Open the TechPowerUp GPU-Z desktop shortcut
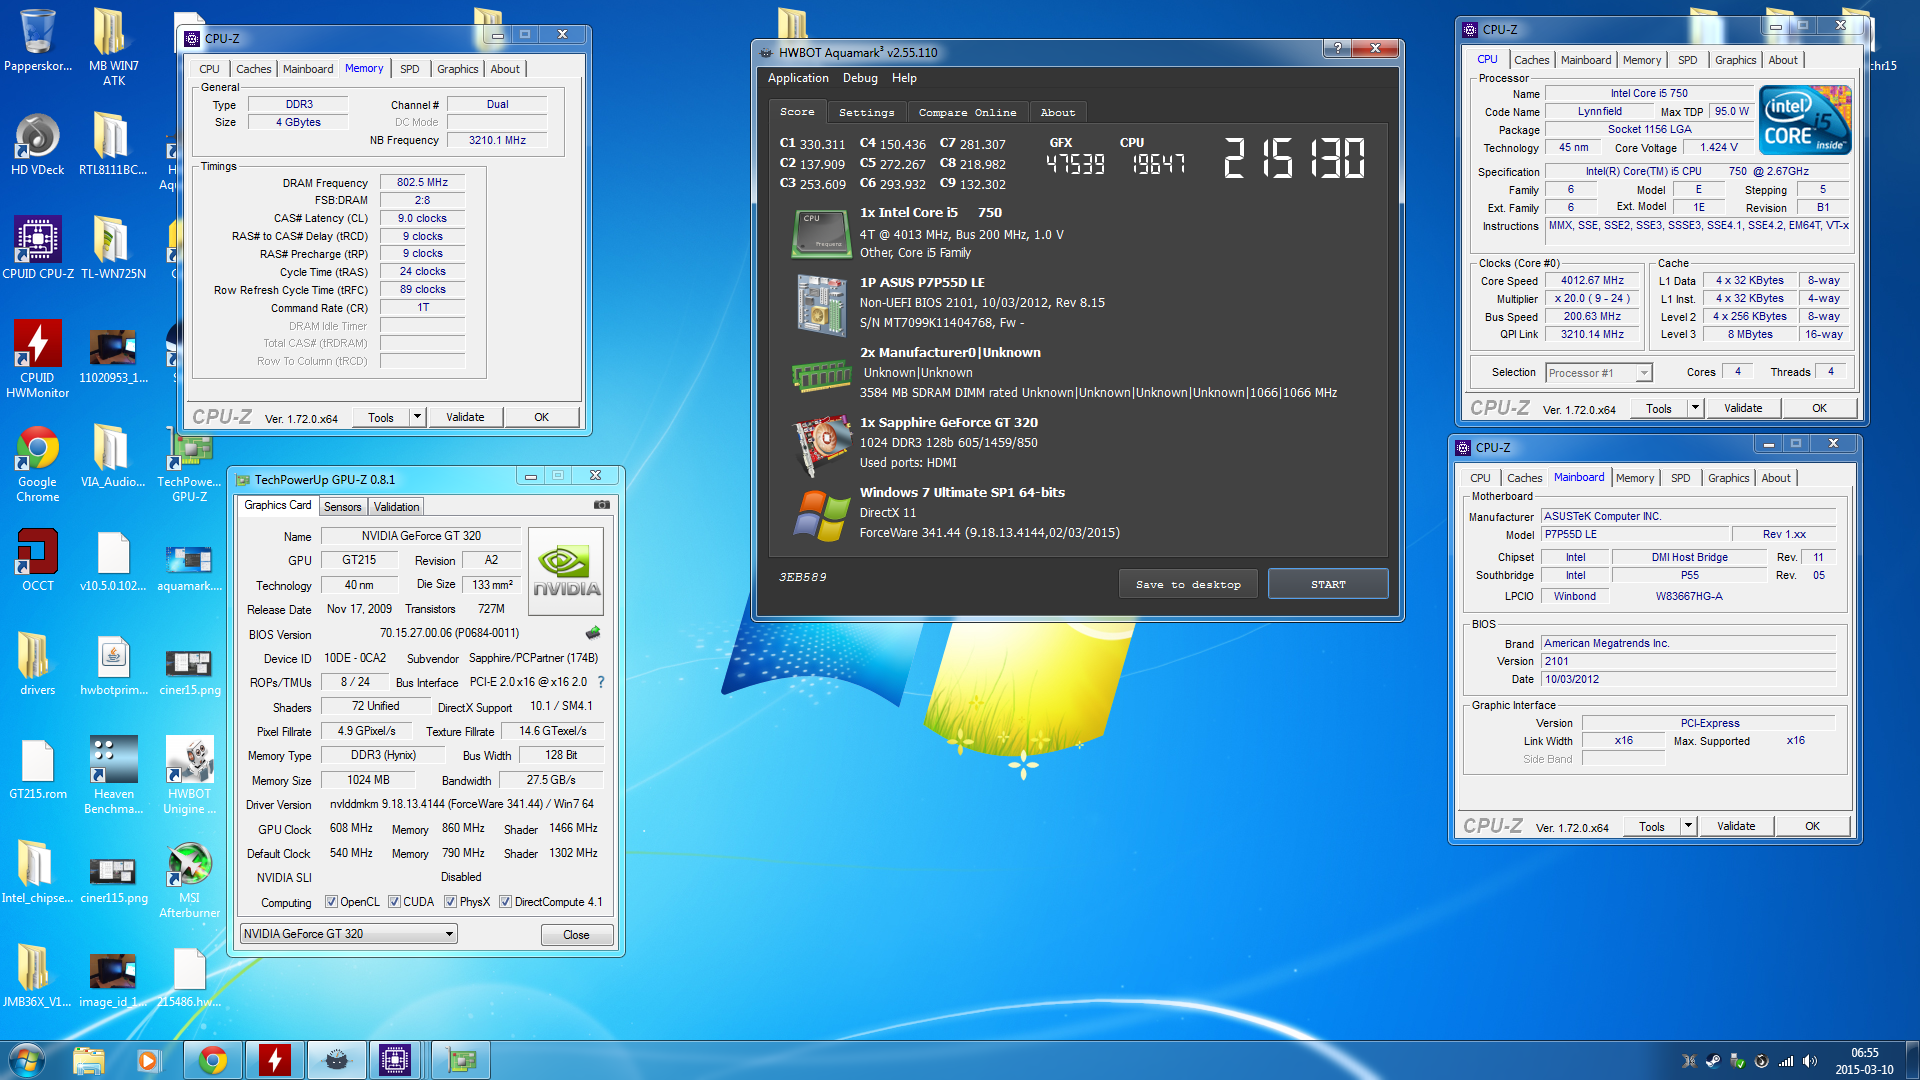 [x=190, y=462]
